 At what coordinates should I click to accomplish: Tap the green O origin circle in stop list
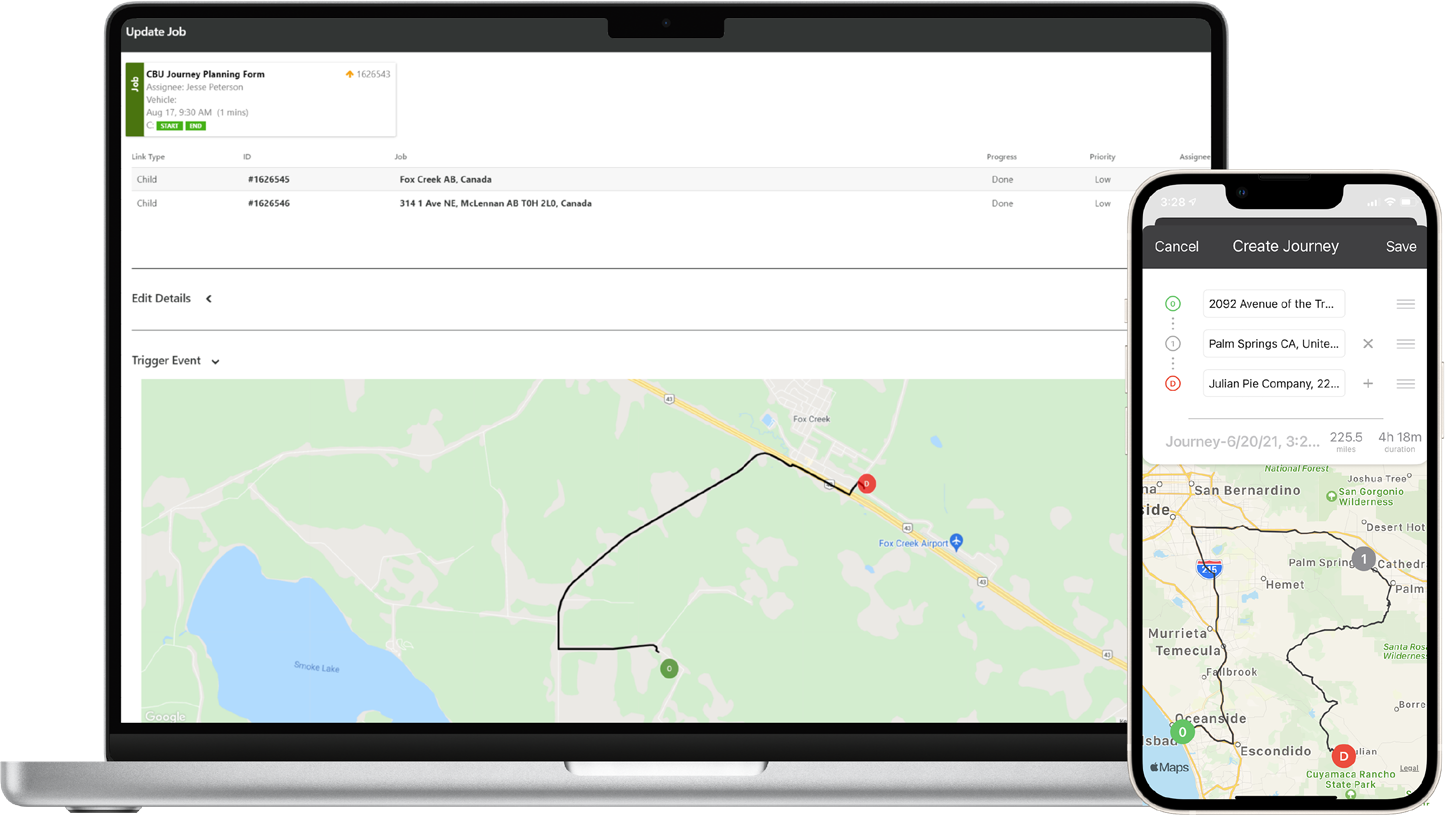coord(1173,304)
